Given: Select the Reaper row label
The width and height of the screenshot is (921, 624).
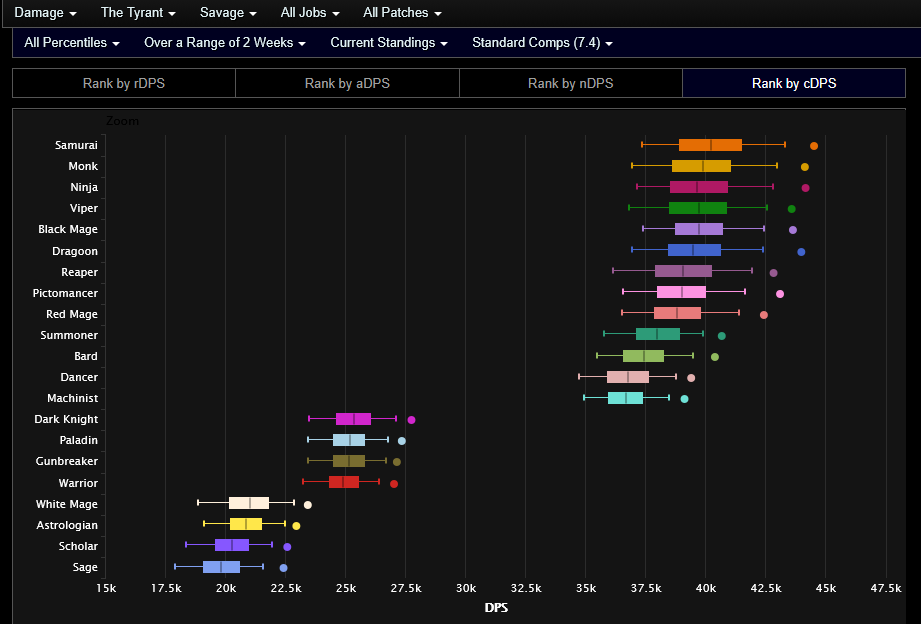Looking at the screenshot, I should (79, 272).
